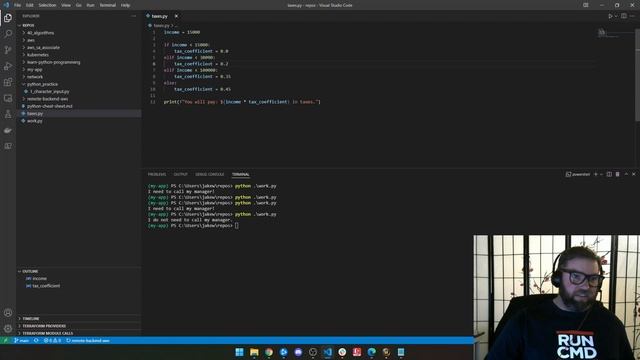
Task: Open the File menu
Action: pyautogui.click(x=18, y=5)
